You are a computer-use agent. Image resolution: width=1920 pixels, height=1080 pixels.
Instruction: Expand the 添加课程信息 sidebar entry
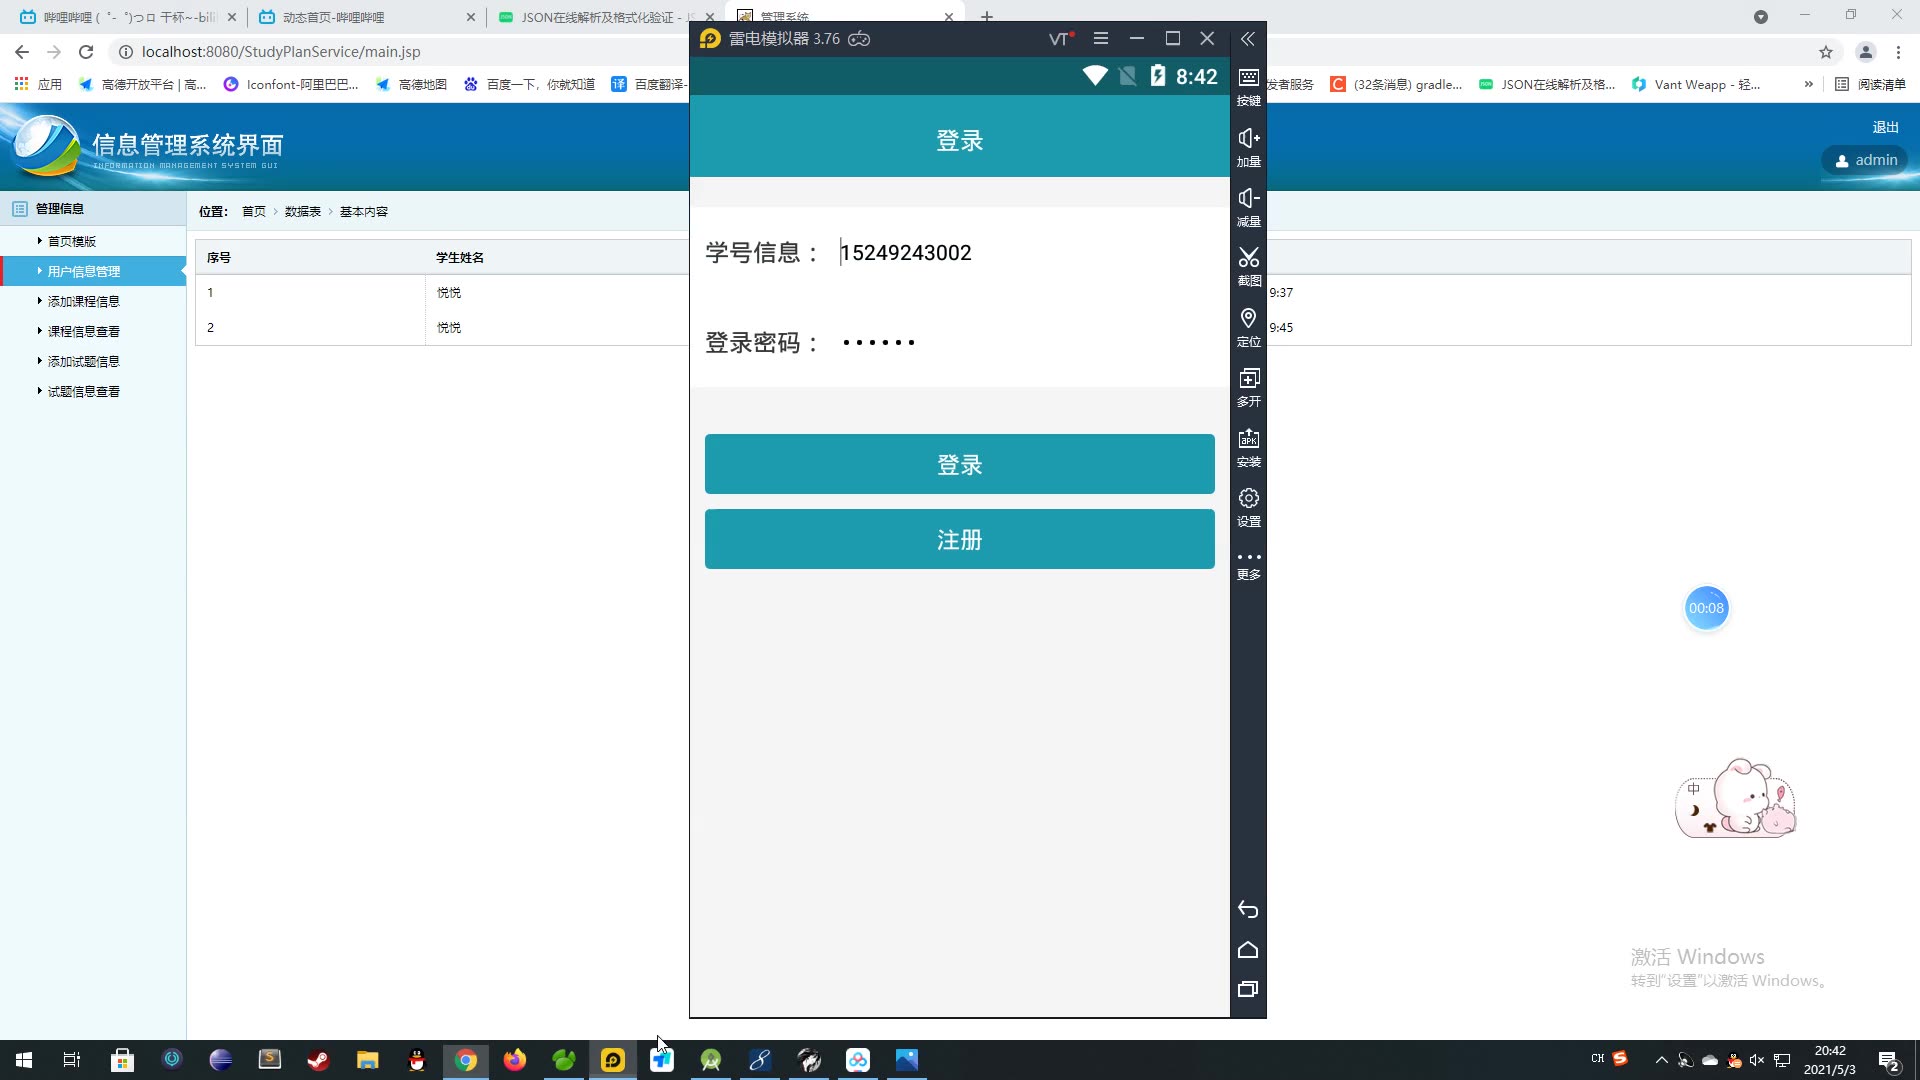pyautogui.click(x=83, y=300)
